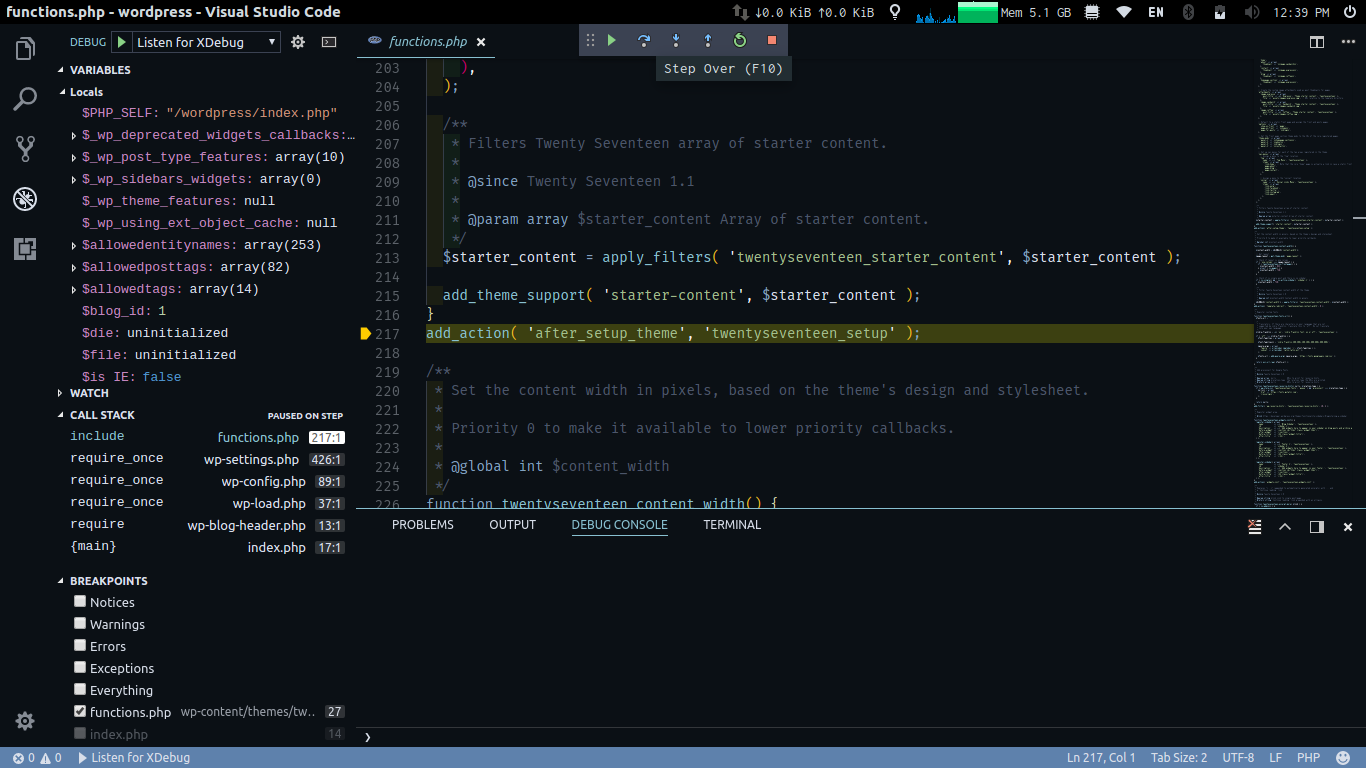Select Step Over in the debug toolbar

point(644,40)
